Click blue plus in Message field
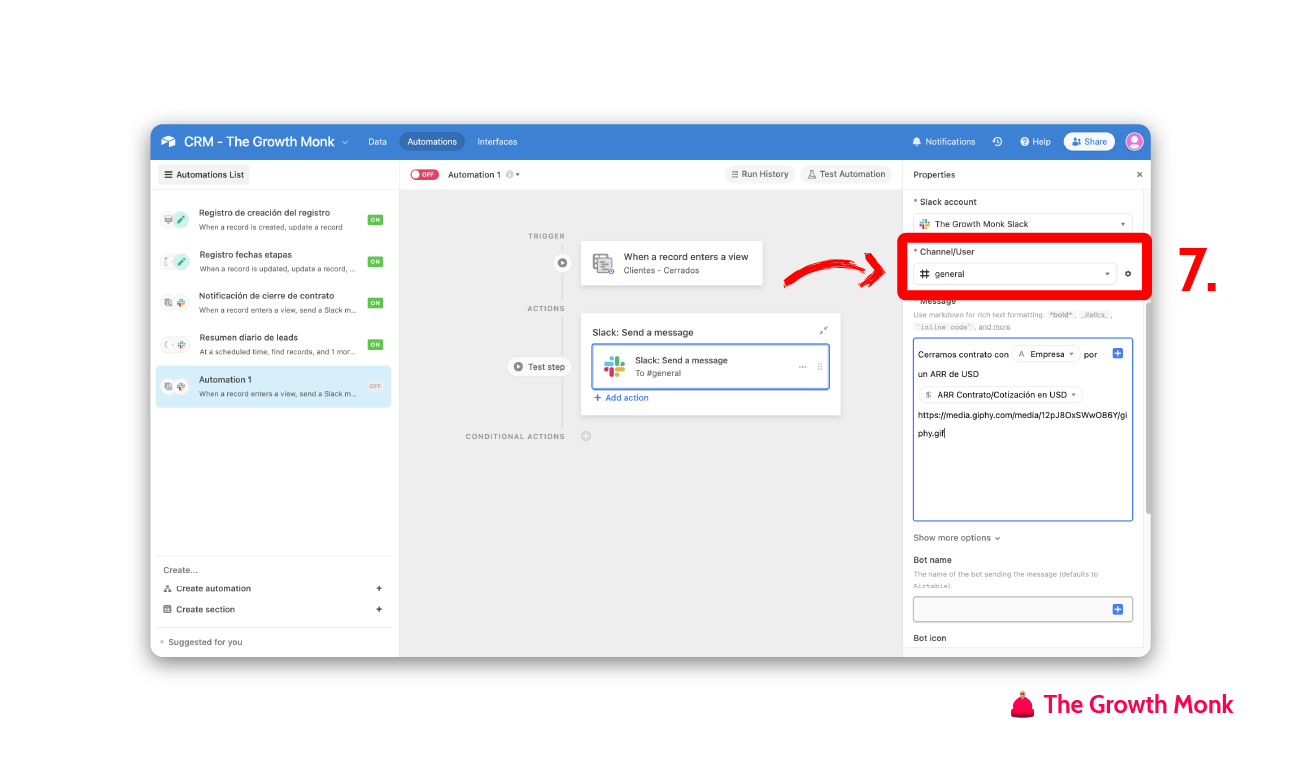Screen dimensions: 1301x781 [1118, 353]
